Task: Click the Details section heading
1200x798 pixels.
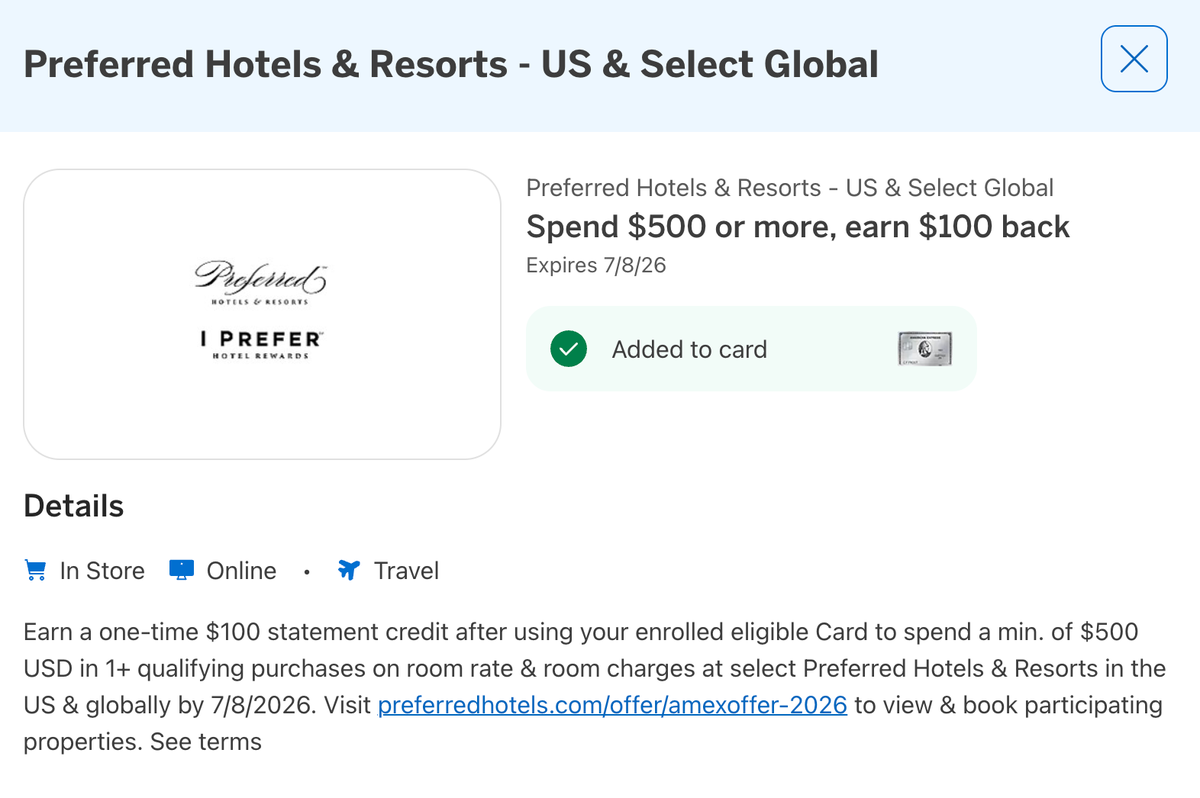Action: (73, 506)
